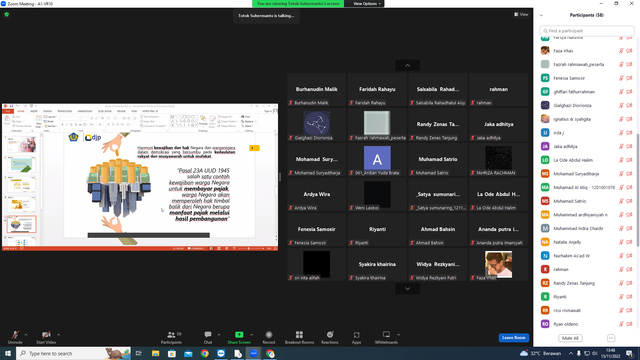This screenshot has height=360, width=640.
Task: Open the Mail app on taskbar
Action: 188,353
